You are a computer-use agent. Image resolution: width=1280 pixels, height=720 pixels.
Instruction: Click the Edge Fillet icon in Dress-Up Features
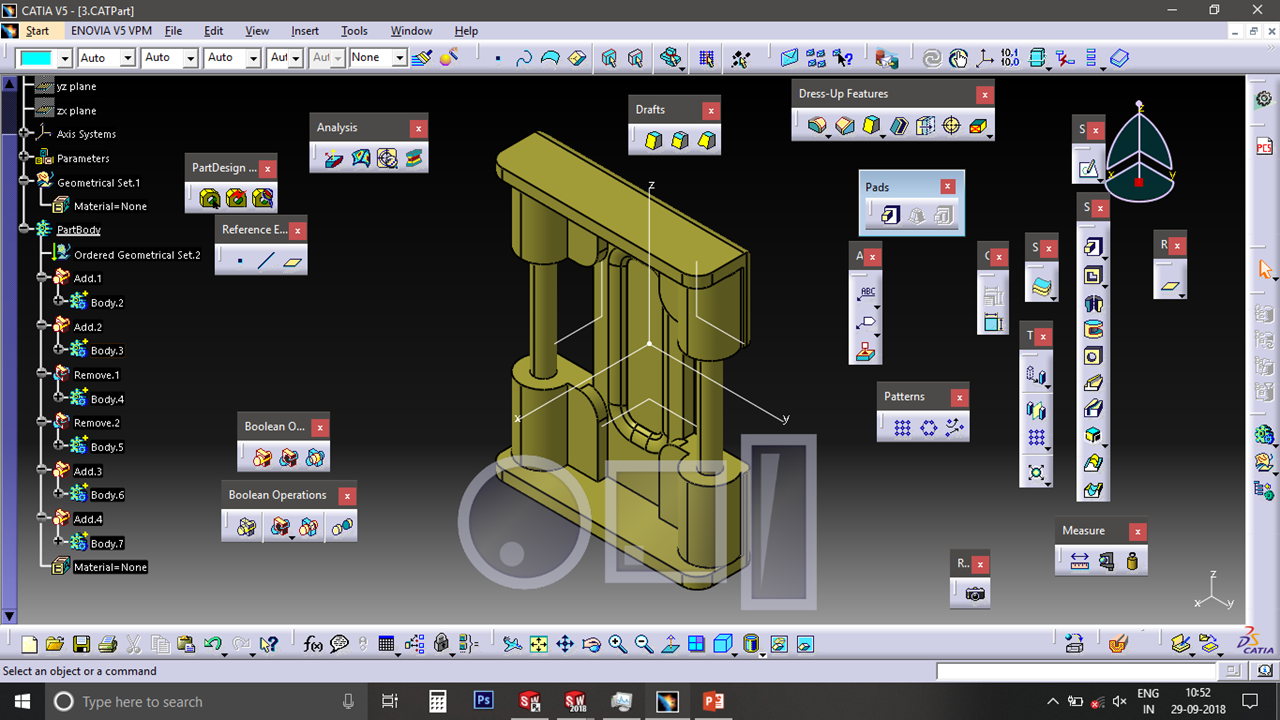[x=818, y=126]
